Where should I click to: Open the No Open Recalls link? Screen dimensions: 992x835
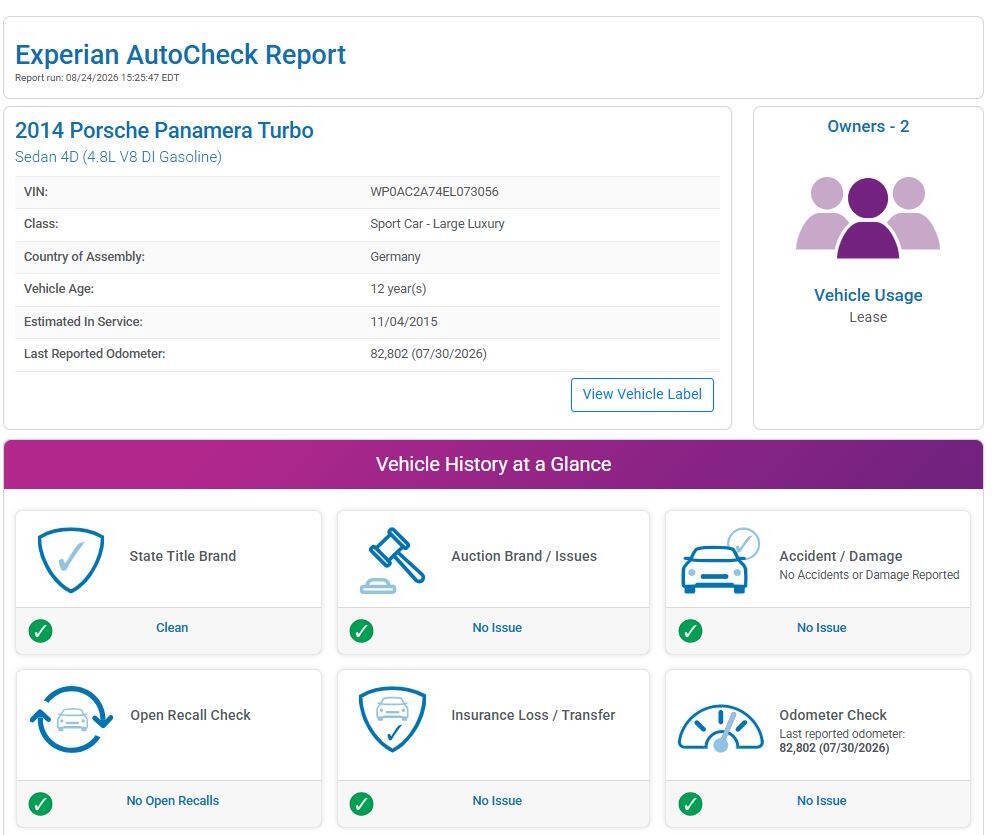tap(173, 800)
